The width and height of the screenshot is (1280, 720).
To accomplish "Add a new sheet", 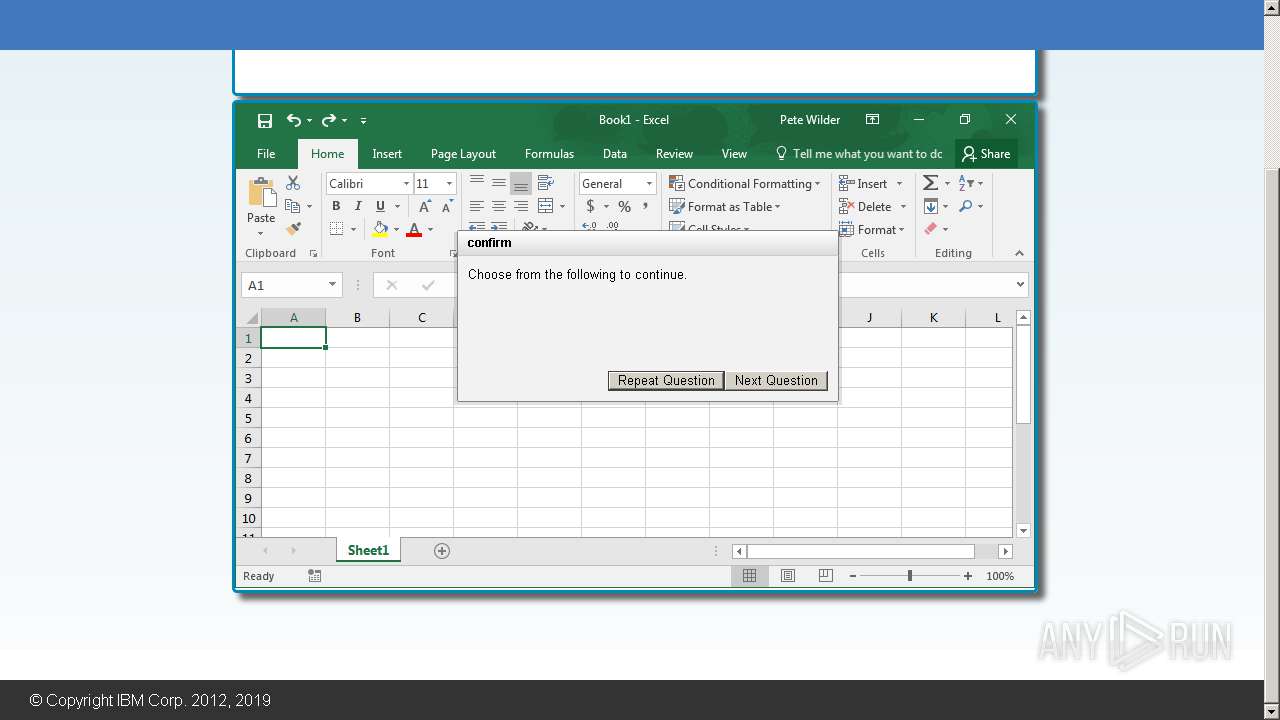I will coord(442,551).
